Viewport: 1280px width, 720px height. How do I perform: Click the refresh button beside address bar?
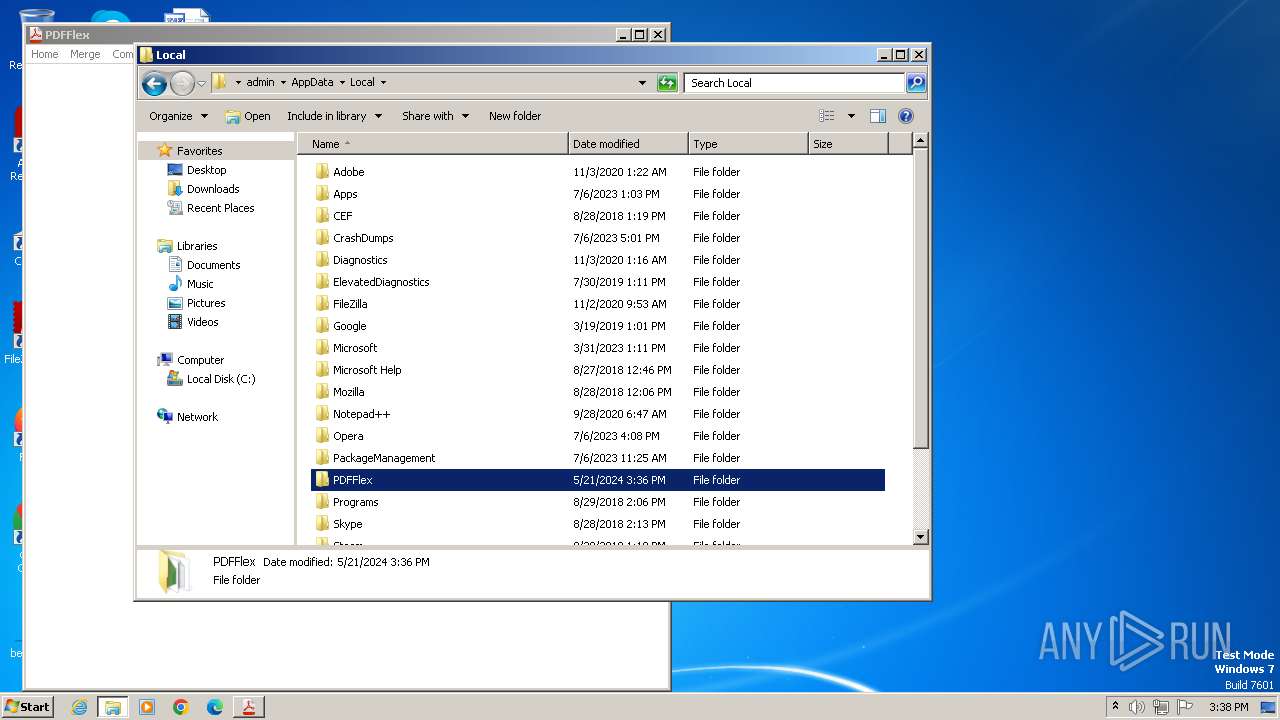click(x=667, y=83)
